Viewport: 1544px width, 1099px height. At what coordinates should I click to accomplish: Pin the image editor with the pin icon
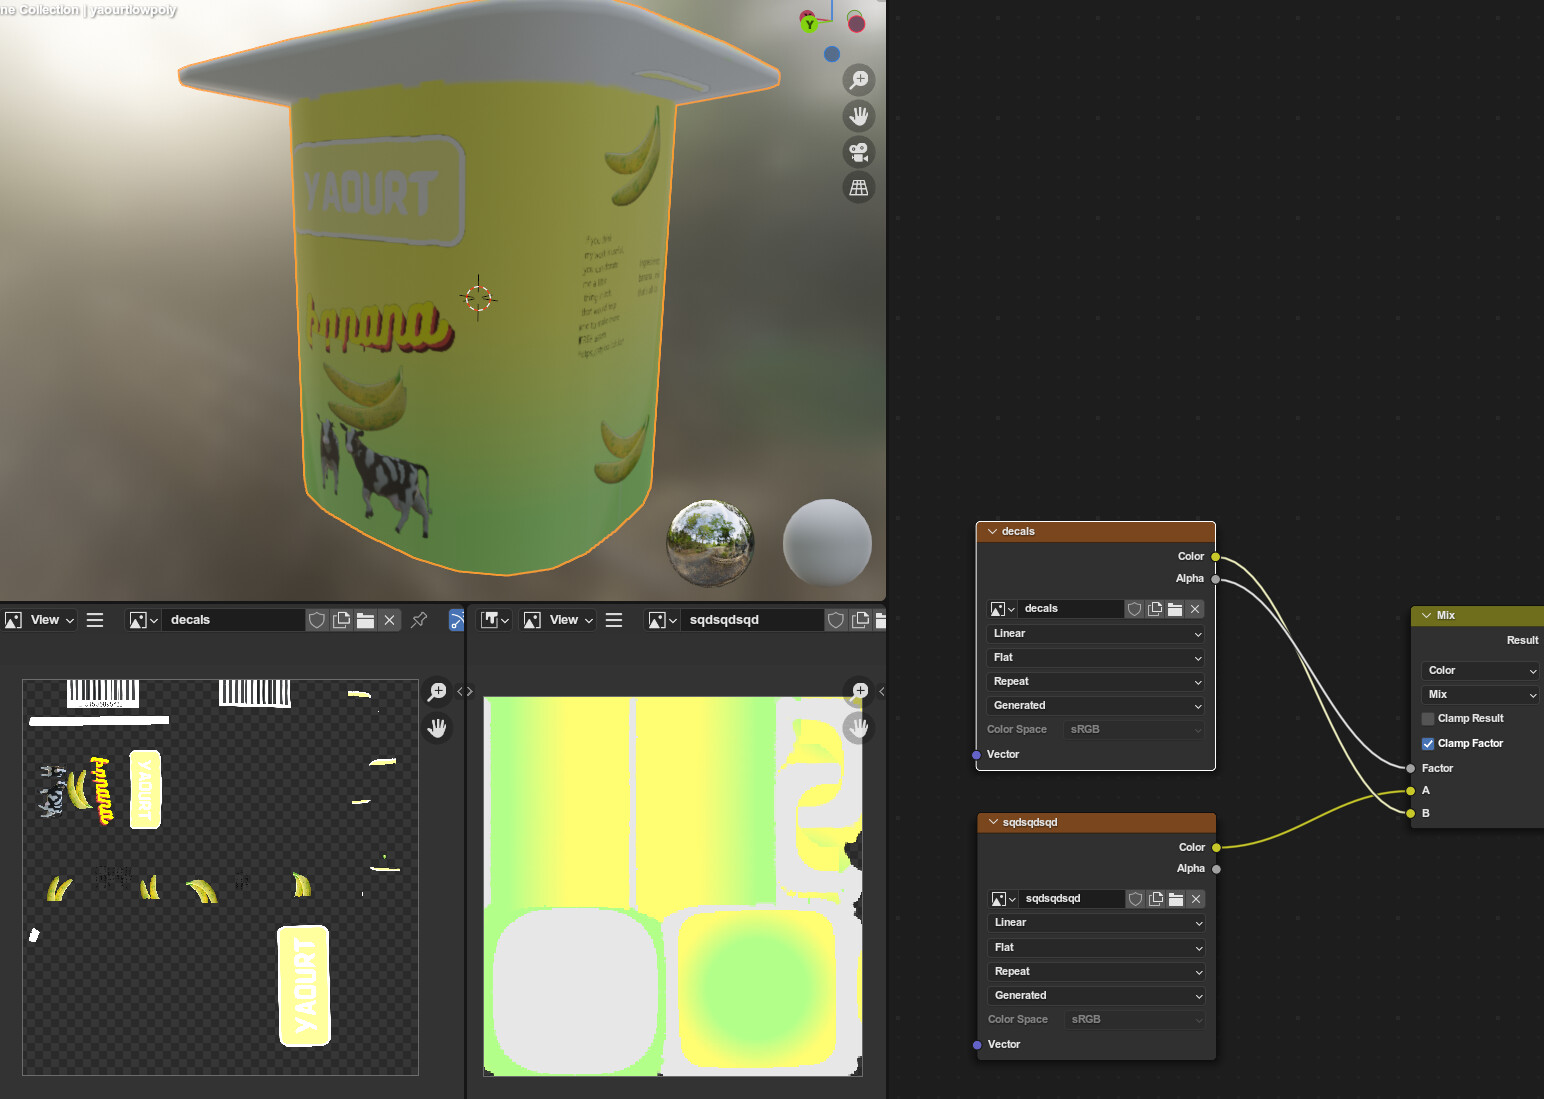418,619
